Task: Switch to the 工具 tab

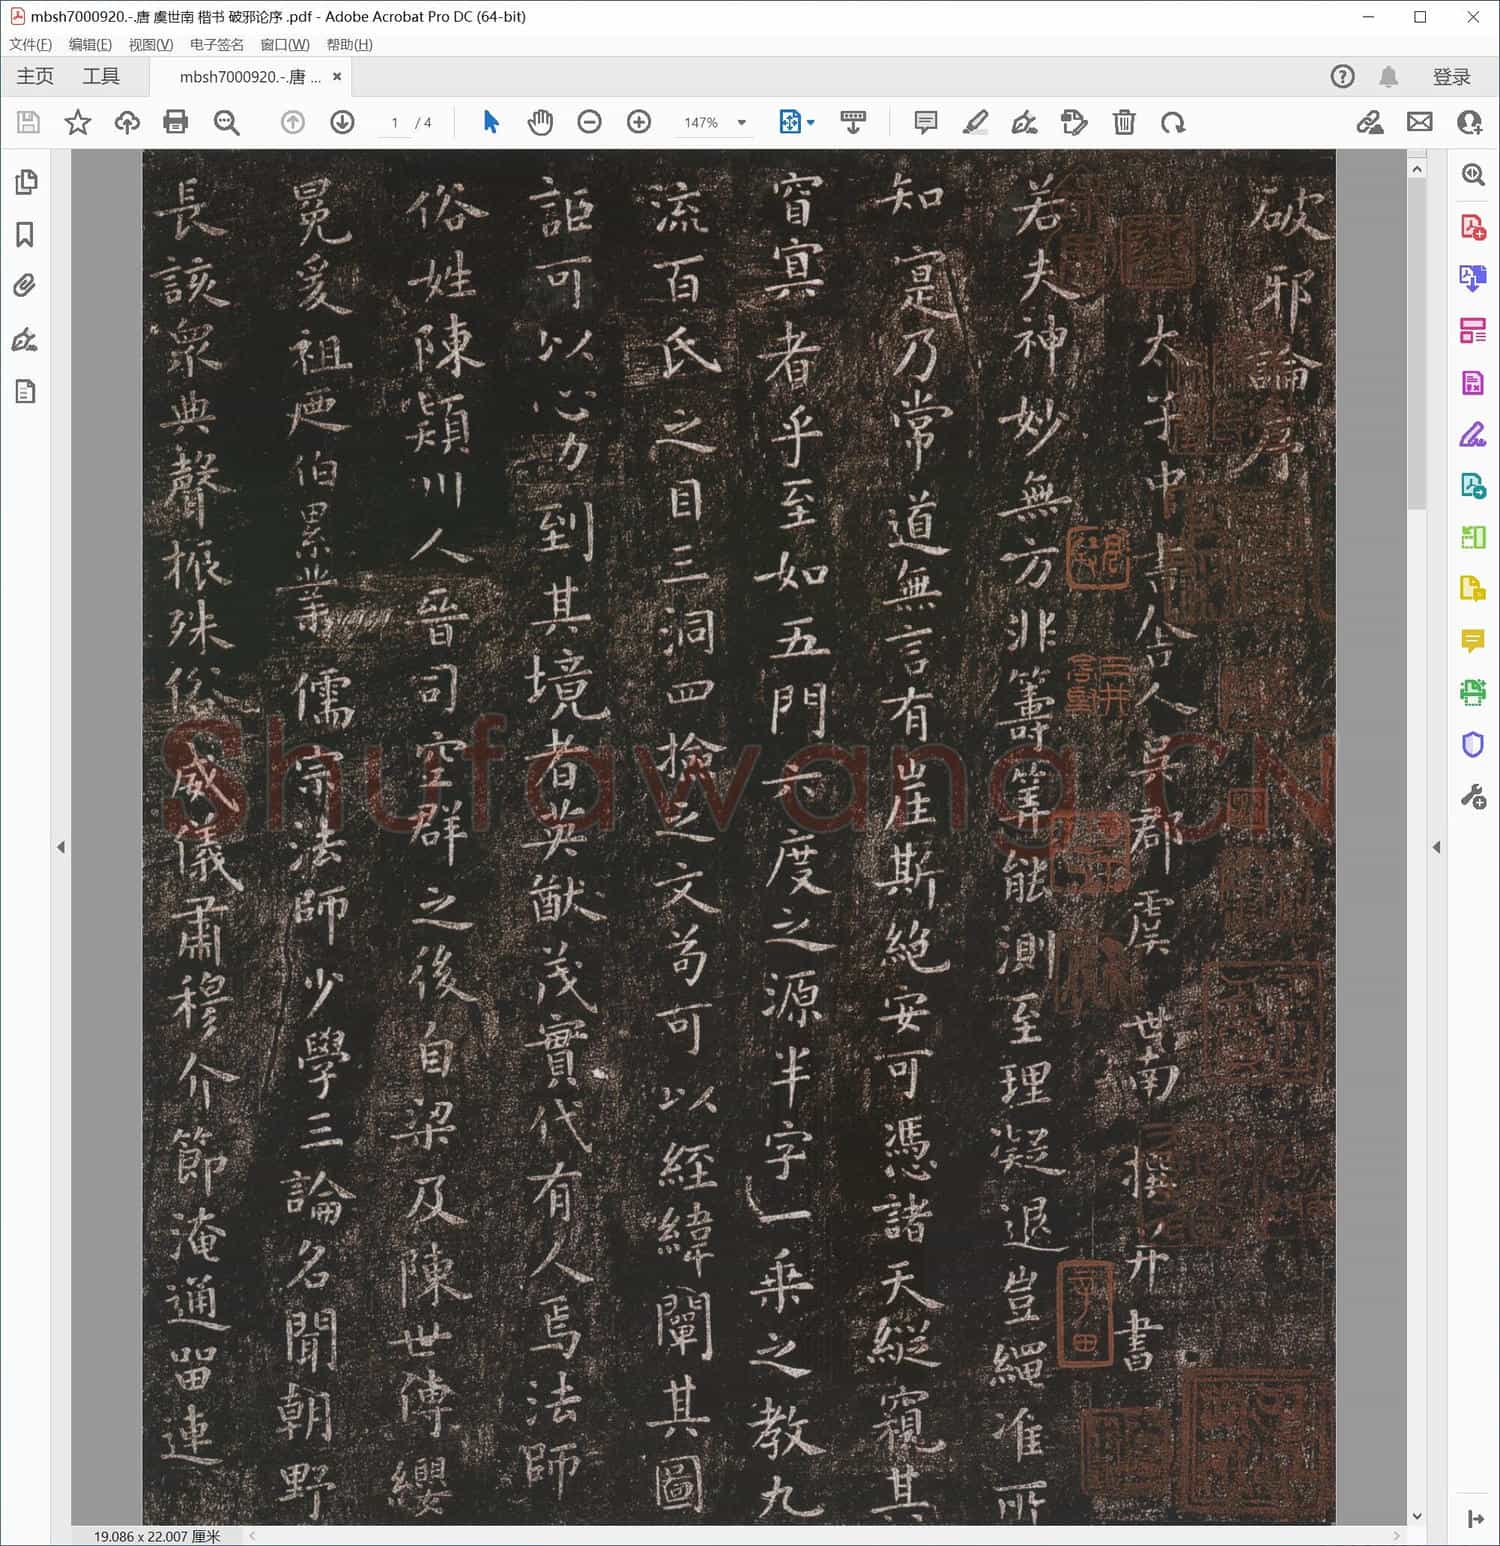Action: 101,76
